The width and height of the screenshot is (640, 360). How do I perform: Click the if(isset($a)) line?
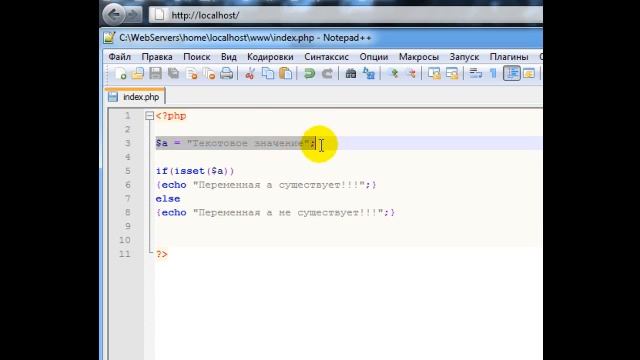pyautogui.click(x=195, y=171)
